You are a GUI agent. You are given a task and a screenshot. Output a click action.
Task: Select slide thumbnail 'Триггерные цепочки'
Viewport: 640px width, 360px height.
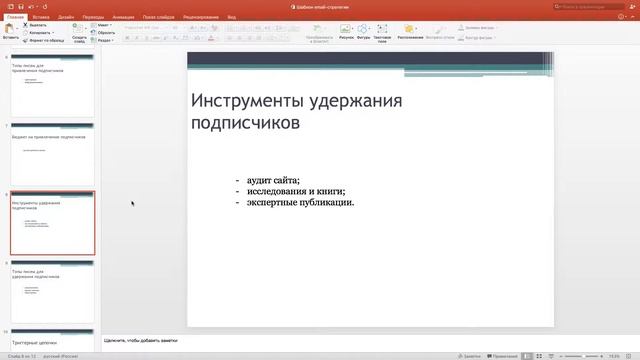click(53, 340)
